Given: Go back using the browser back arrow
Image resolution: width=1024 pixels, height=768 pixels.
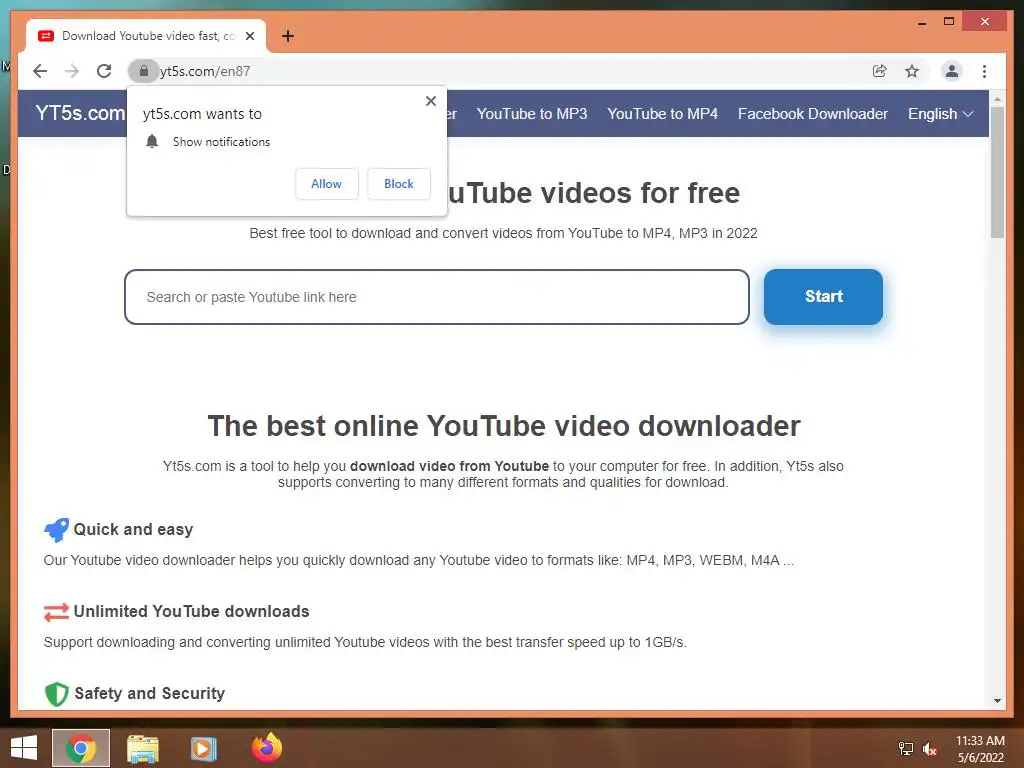Looking at the screenshot, I should point(40,71).
